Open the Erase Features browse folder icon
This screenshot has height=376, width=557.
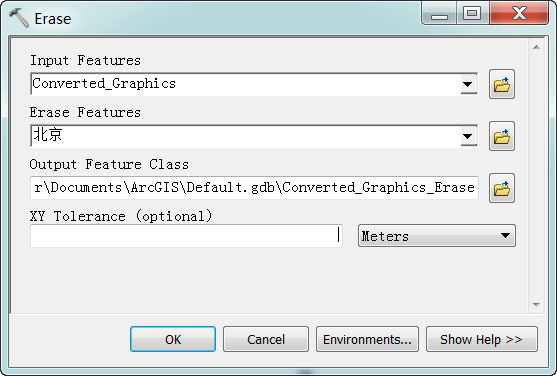[502, 136]
